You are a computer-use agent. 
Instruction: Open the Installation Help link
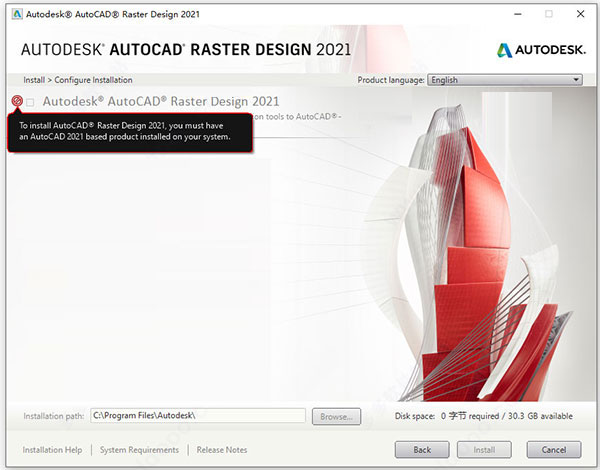[52, 450]
